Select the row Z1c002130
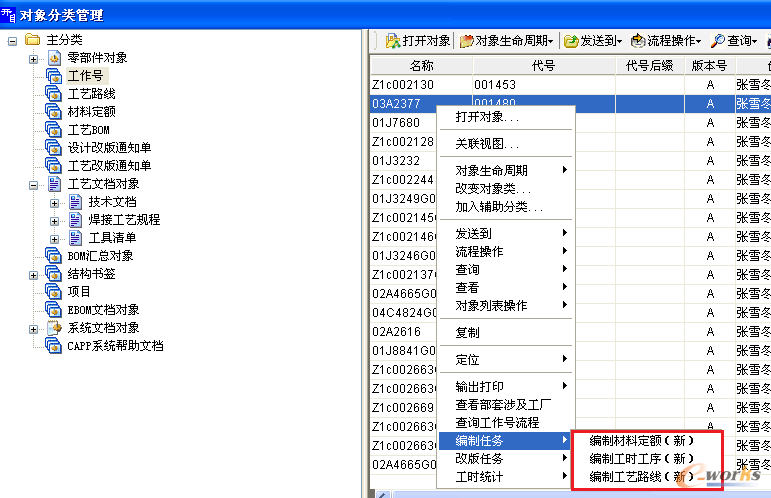771x498 pixels. (403, 84)
